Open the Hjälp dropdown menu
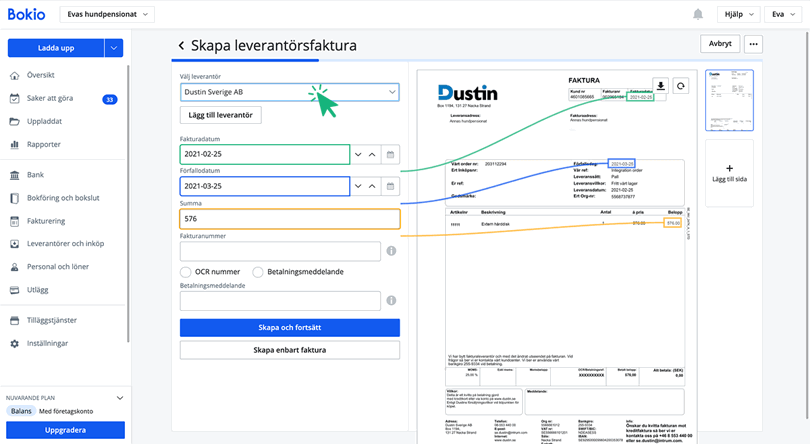Image resolution: width=810 pixels, height=444 pixels. coord(739,14)
